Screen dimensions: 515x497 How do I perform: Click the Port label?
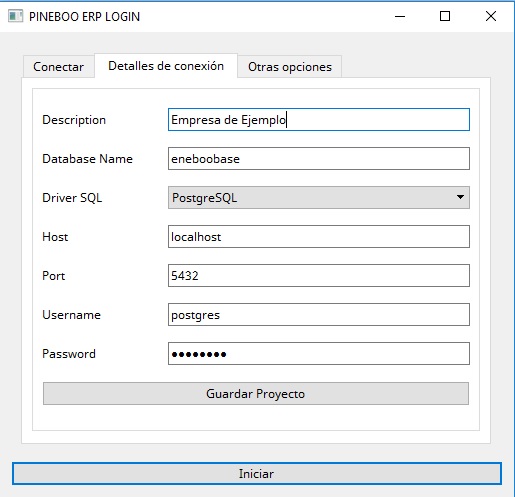(x=53, y=276)
